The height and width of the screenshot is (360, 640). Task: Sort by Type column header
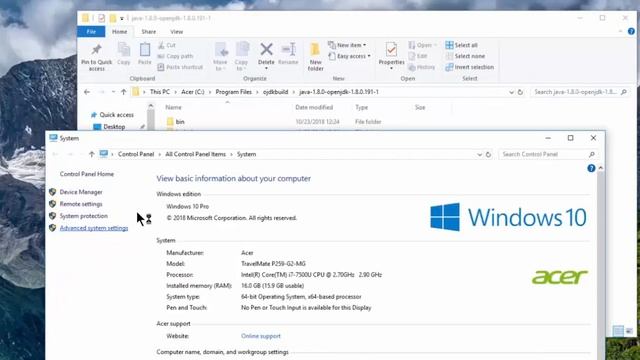click(361, 107)
